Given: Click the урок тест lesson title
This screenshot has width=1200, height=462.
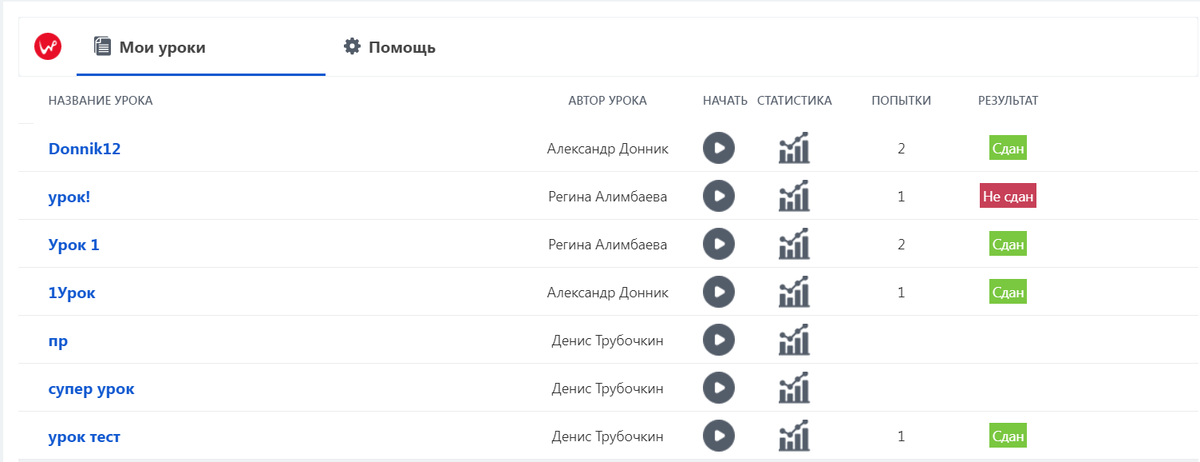Looking at the screenshot, I should tap(85, 437).
